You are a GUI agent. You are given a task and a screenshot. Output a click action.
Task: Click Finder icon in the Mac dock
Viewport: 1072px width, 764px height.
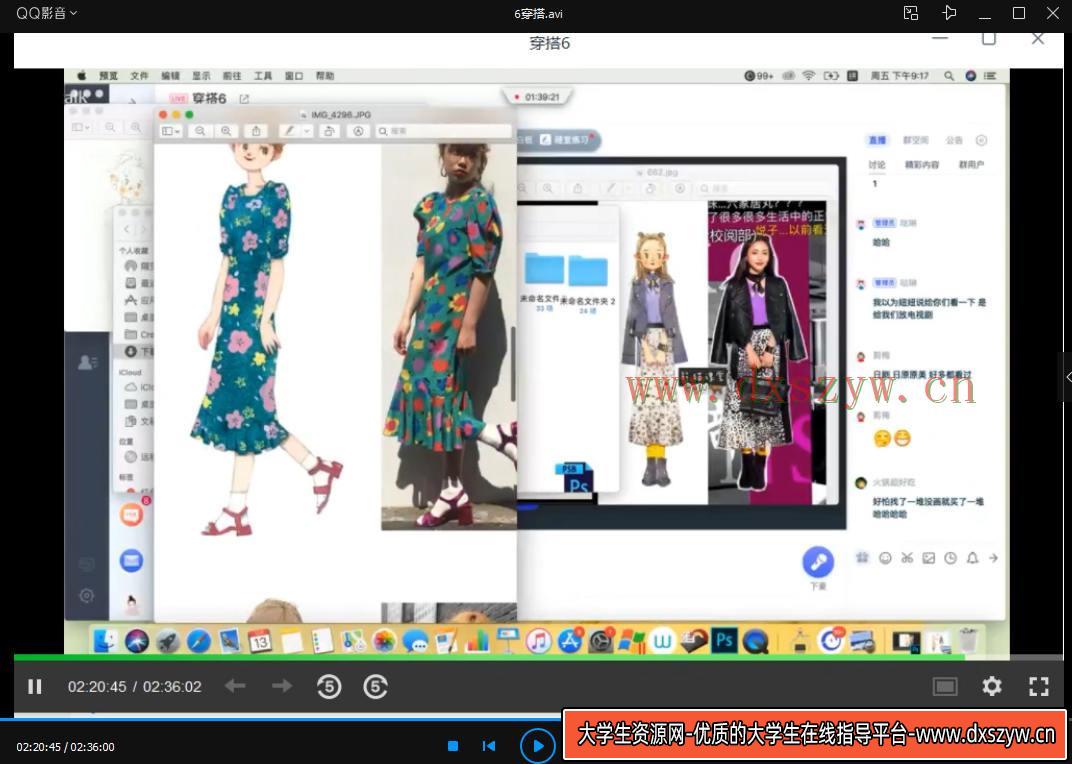point(105,641)
